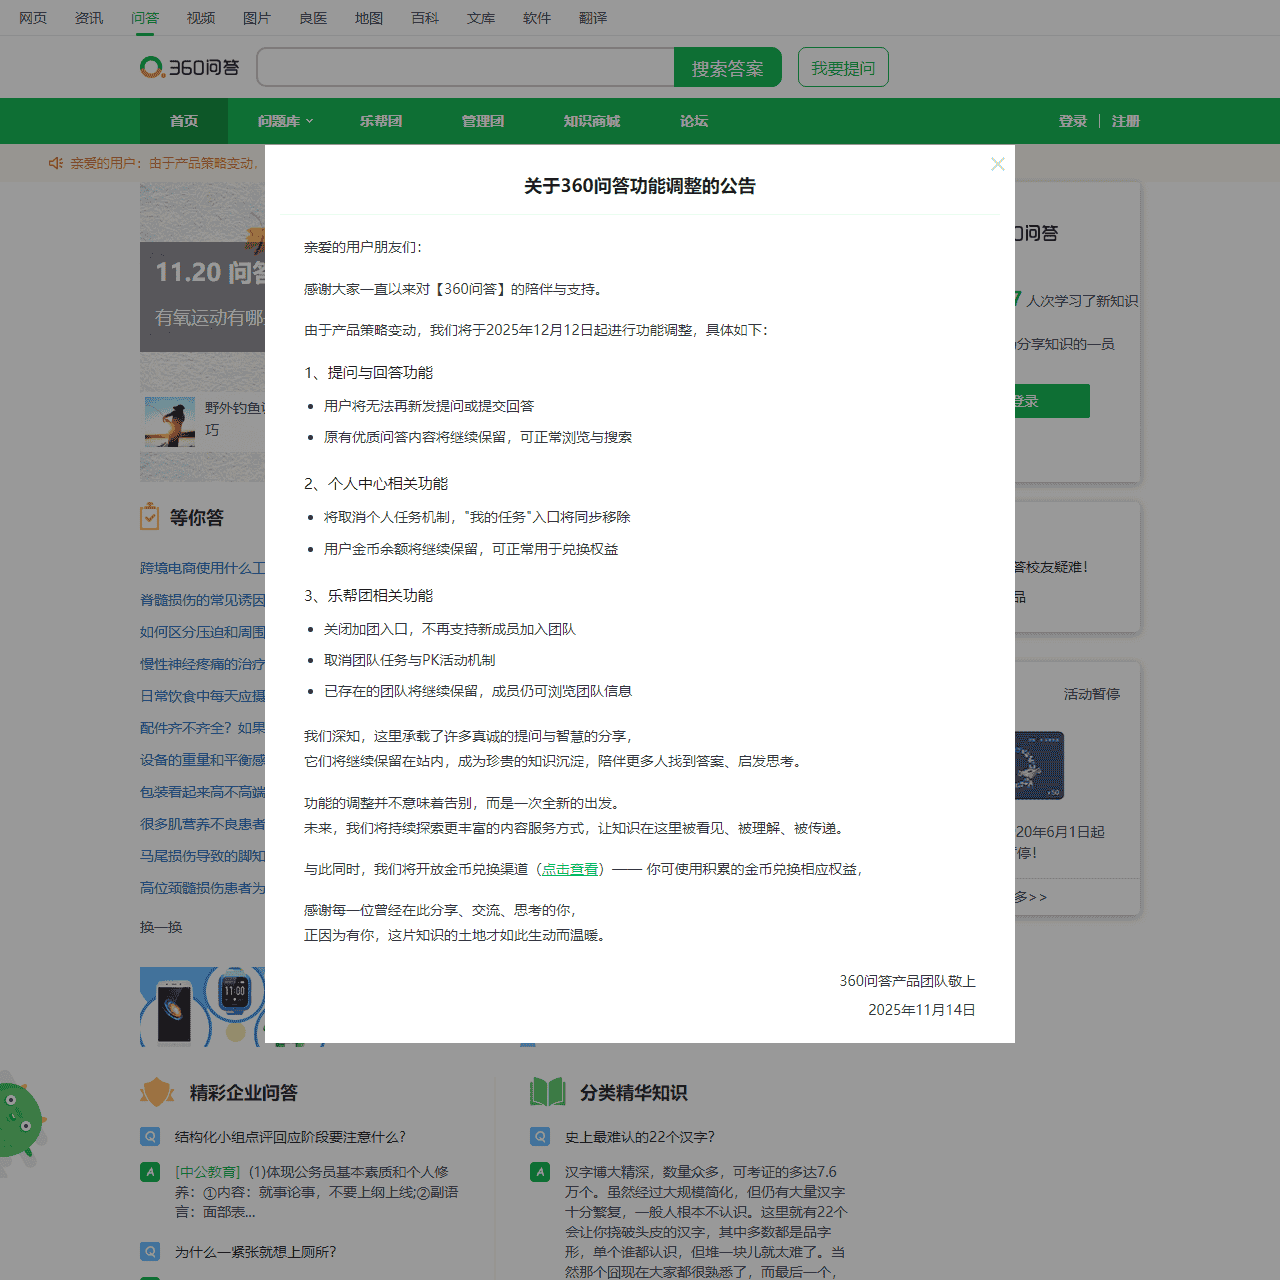Screen dimensions: 1280x1280
Task: Click the 登录 link in the navbar
Action: (1072, 121)
